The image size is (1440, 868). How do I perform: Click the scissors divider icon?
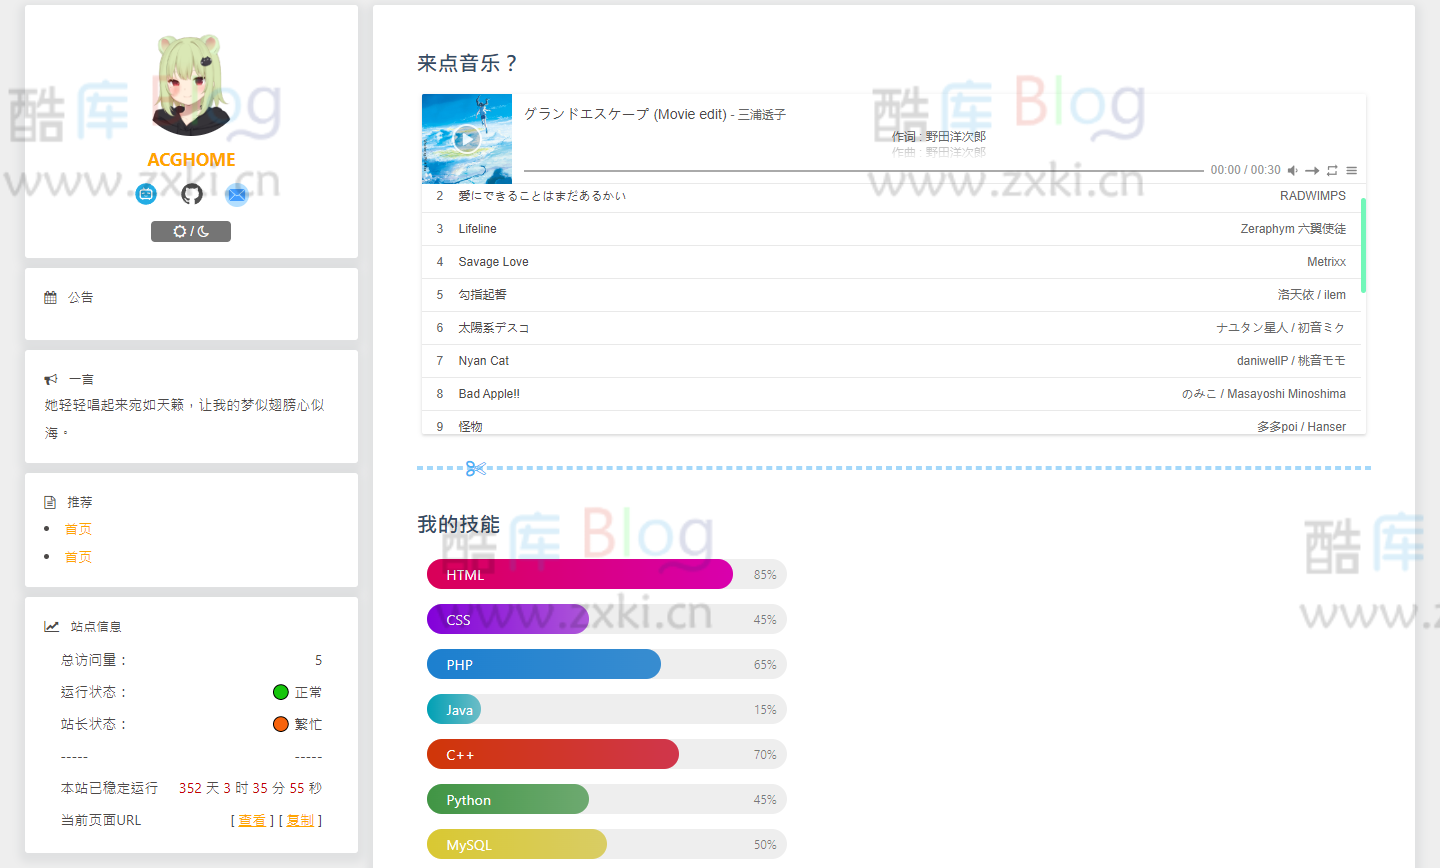click(x=476, y=467)
